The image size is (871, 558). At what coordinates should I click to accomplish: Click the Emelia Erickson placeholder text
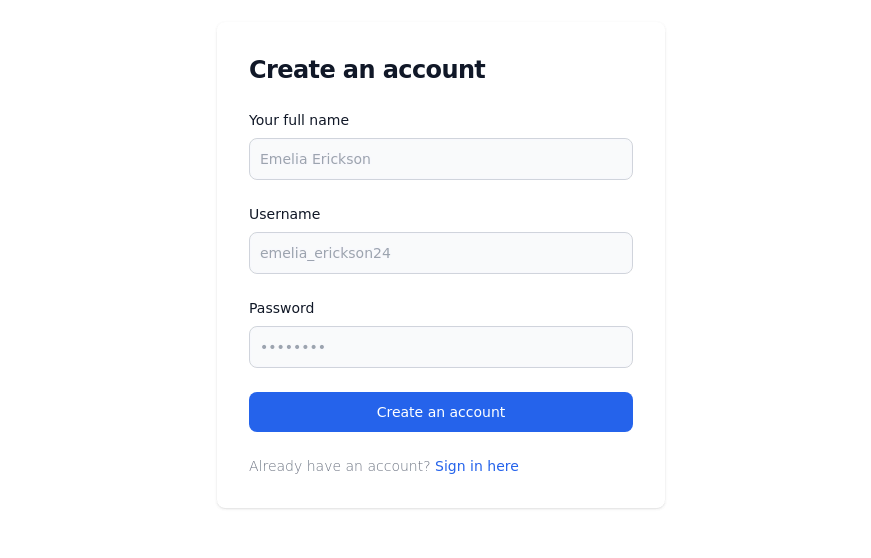tap(315, 159)
